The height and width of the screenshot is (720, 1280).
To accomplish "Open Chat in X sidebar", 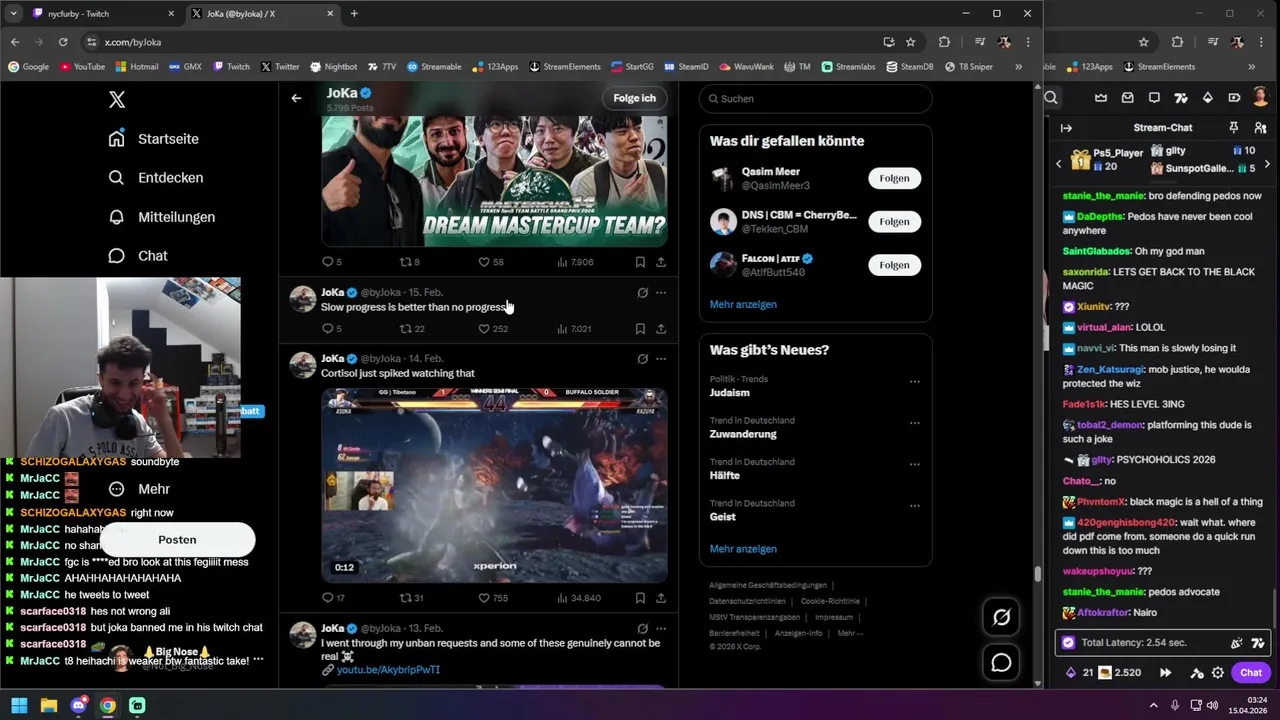I will click(x=137, y=256).
